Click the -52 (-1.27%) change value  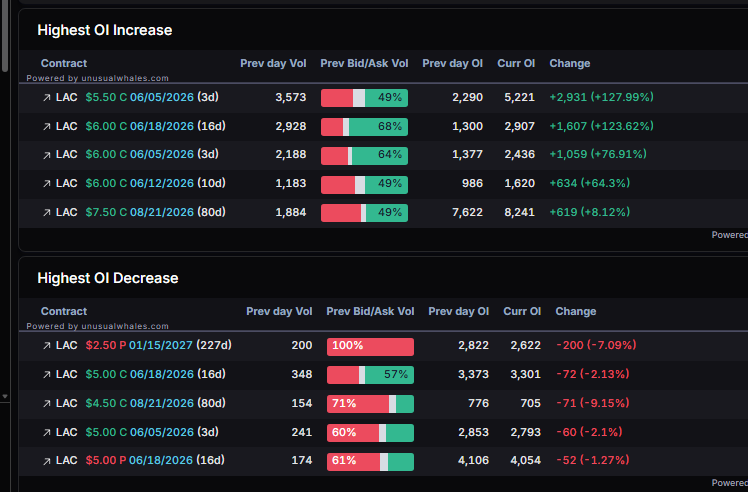592,461
